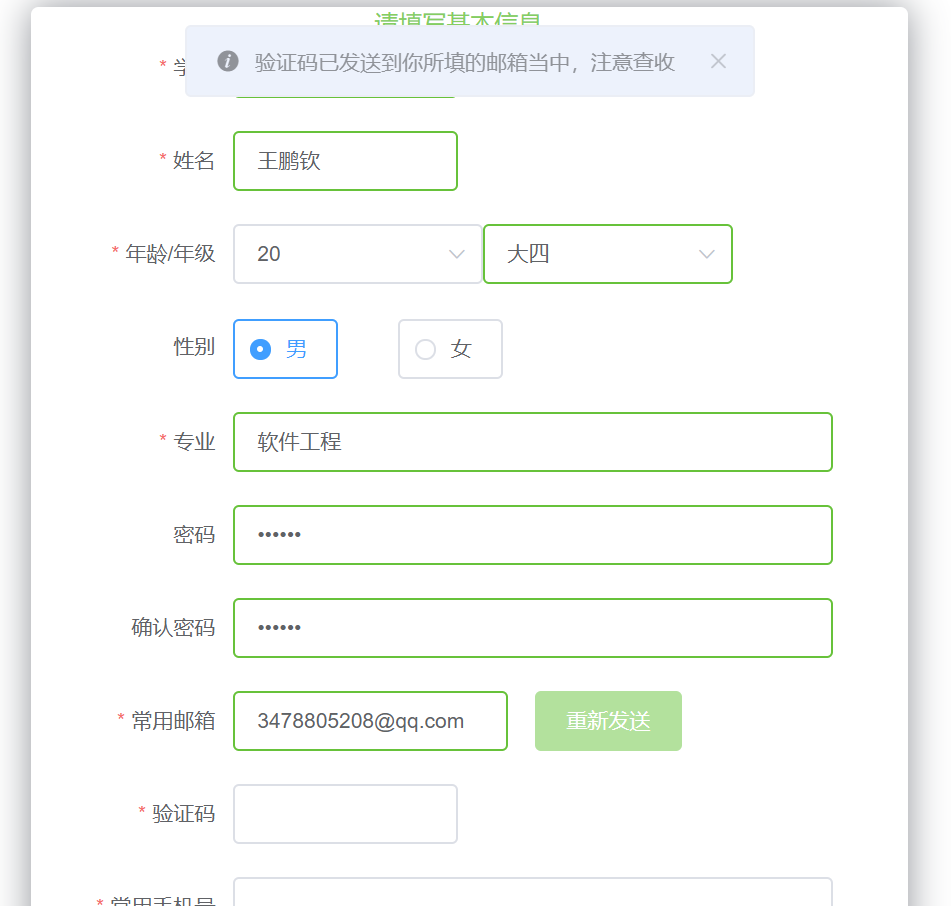The width and height of the screenshot is (951, 906).
Task: Click the notification message text
Action: click(465, 62)
